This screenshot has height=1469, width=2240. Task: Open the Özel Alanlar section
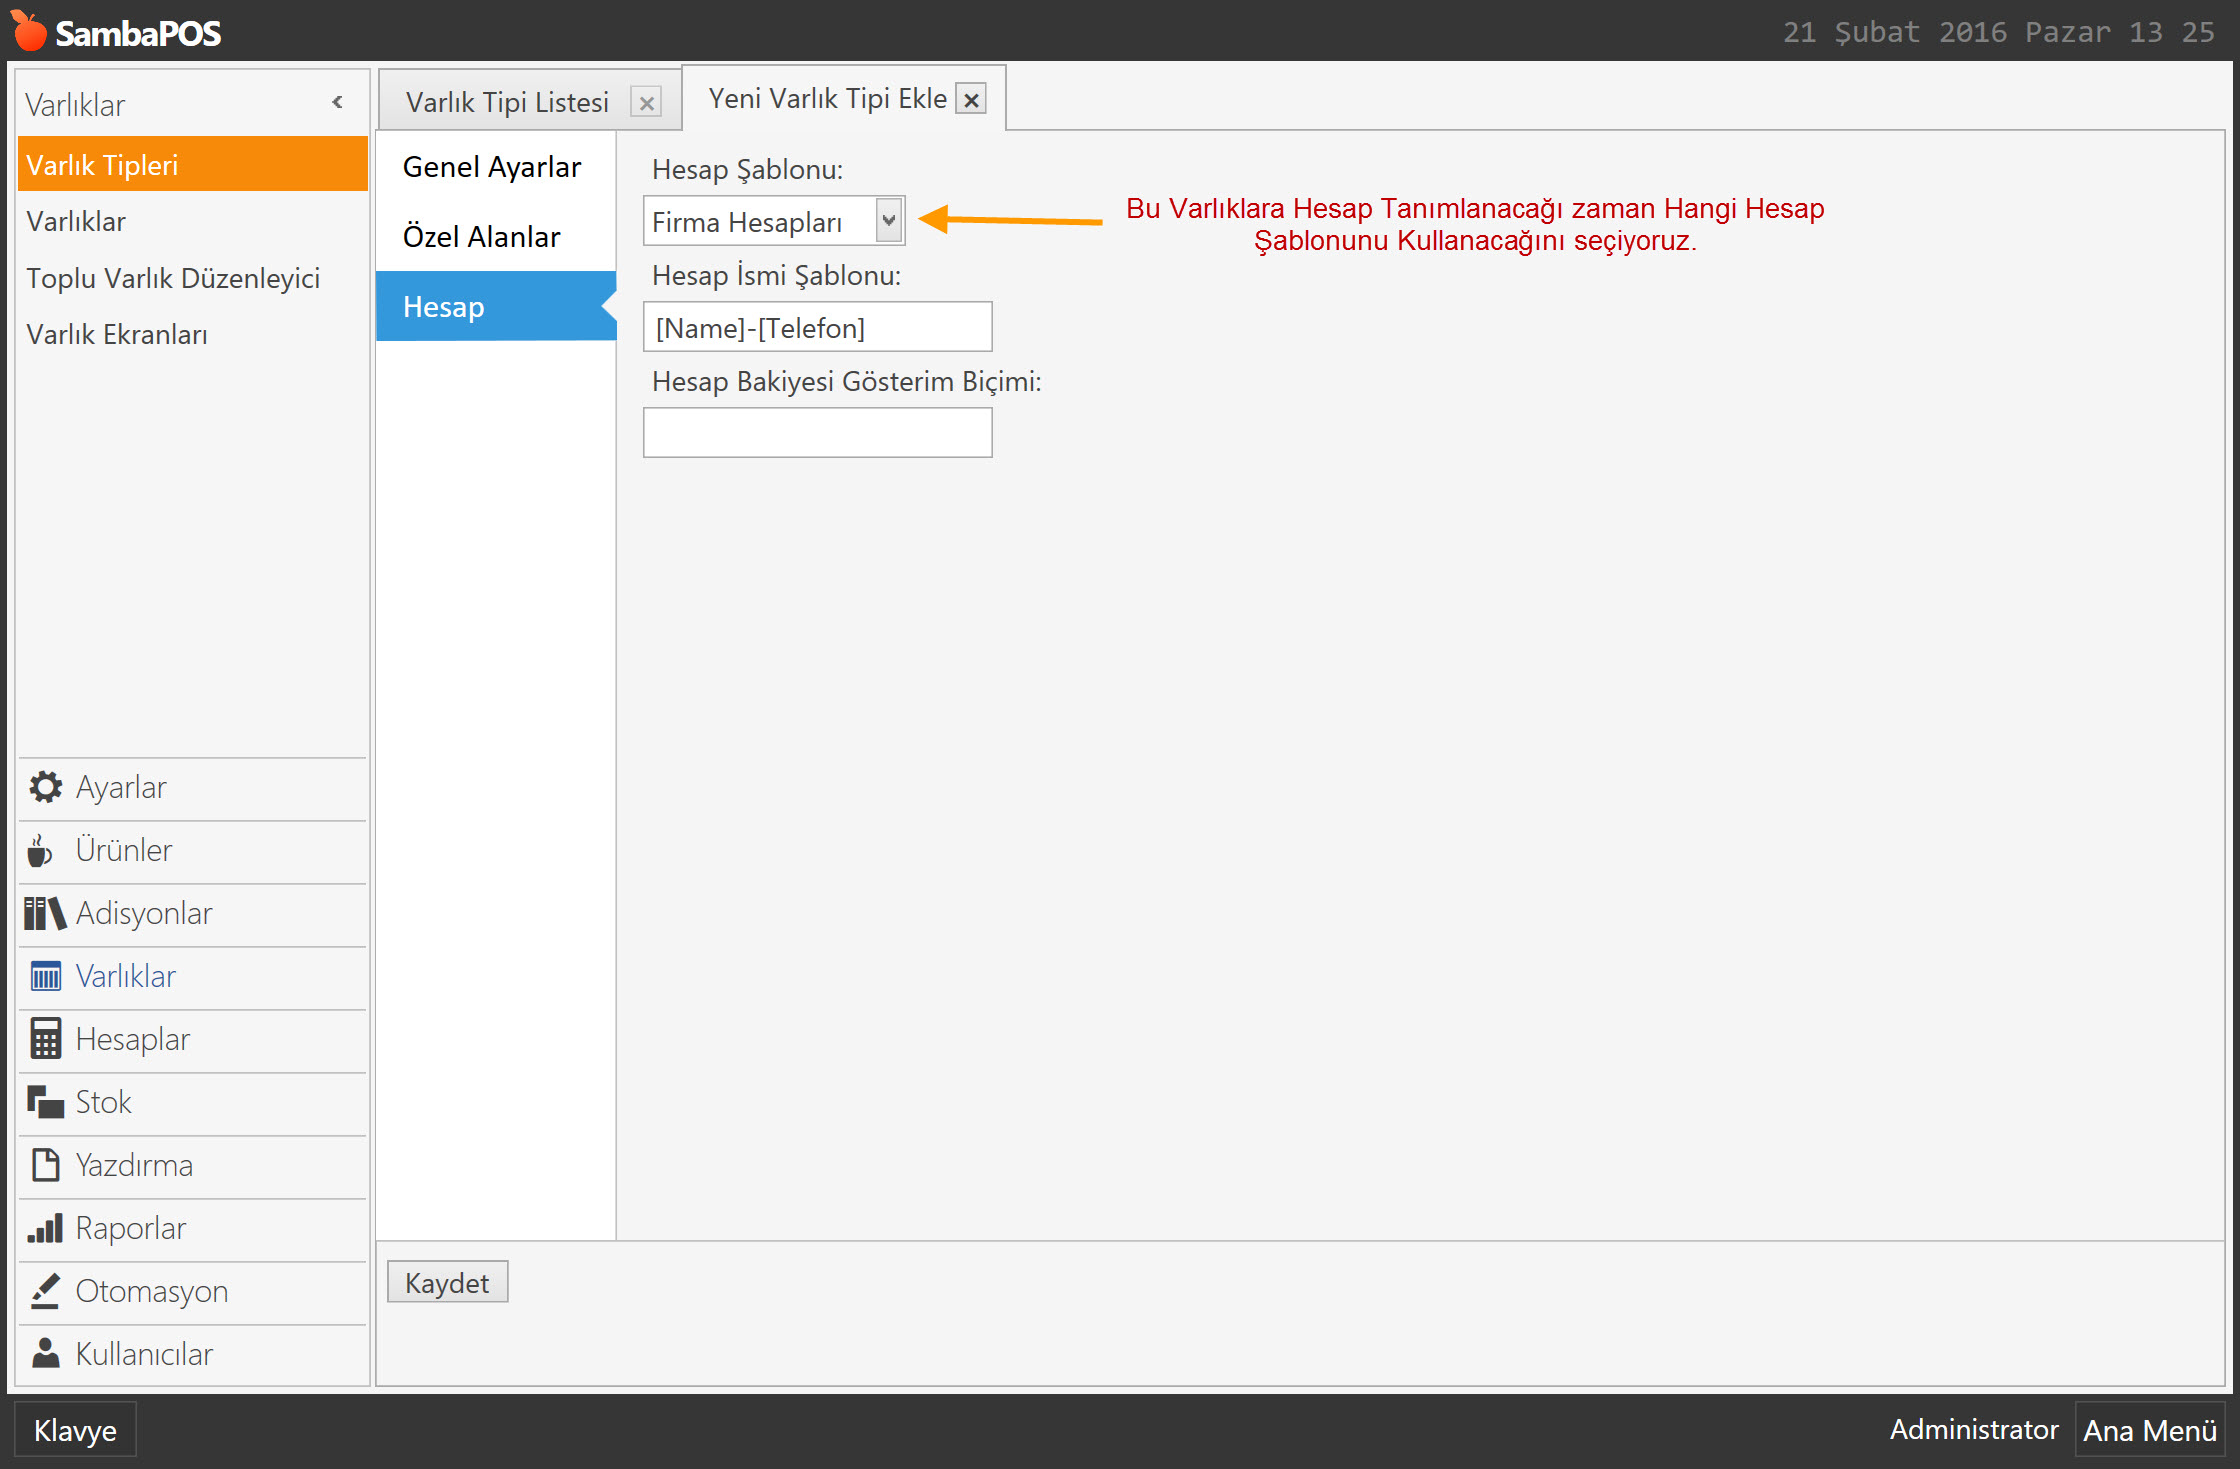click(x=496, y=237)
